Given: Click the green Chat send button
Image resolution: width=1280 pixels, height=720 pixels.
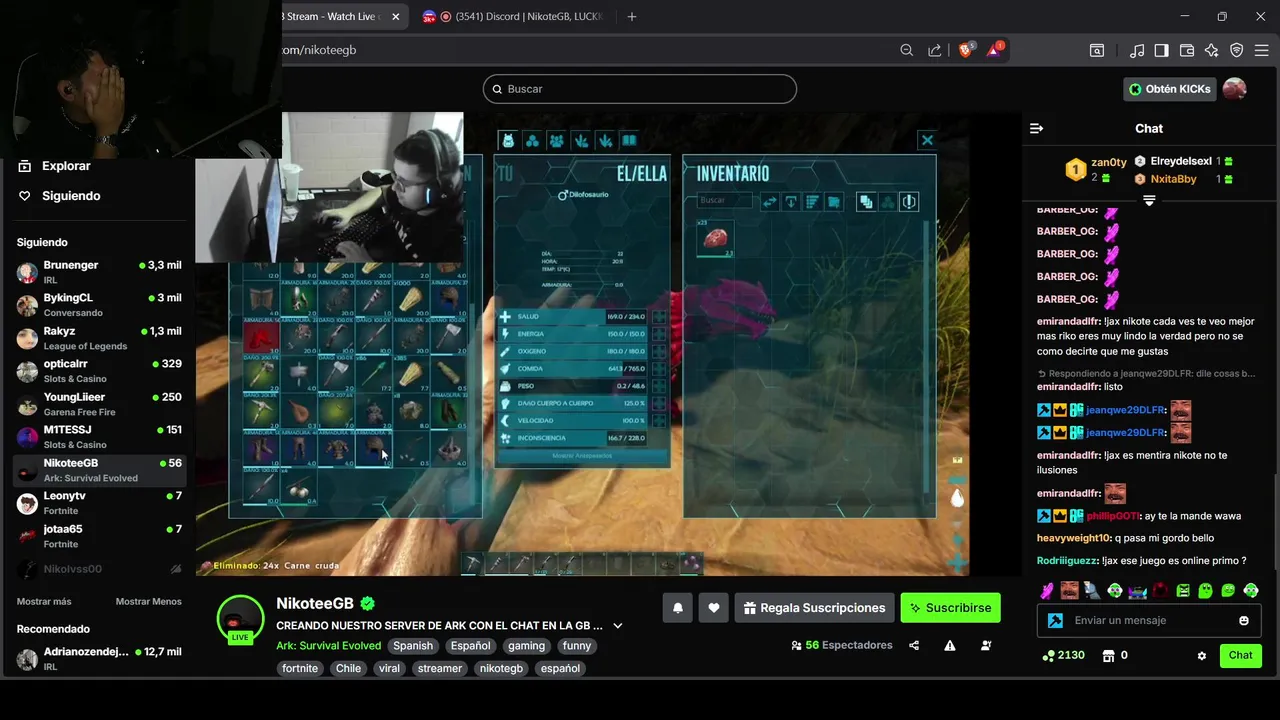Looking at the screenshot, I should click(1241, 655).
